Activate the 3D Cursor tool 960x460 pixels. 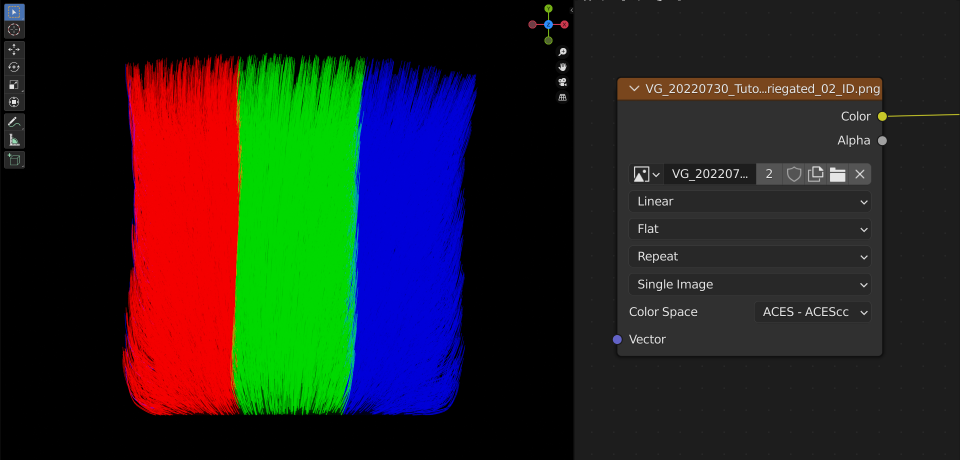[x=14, y=29]
